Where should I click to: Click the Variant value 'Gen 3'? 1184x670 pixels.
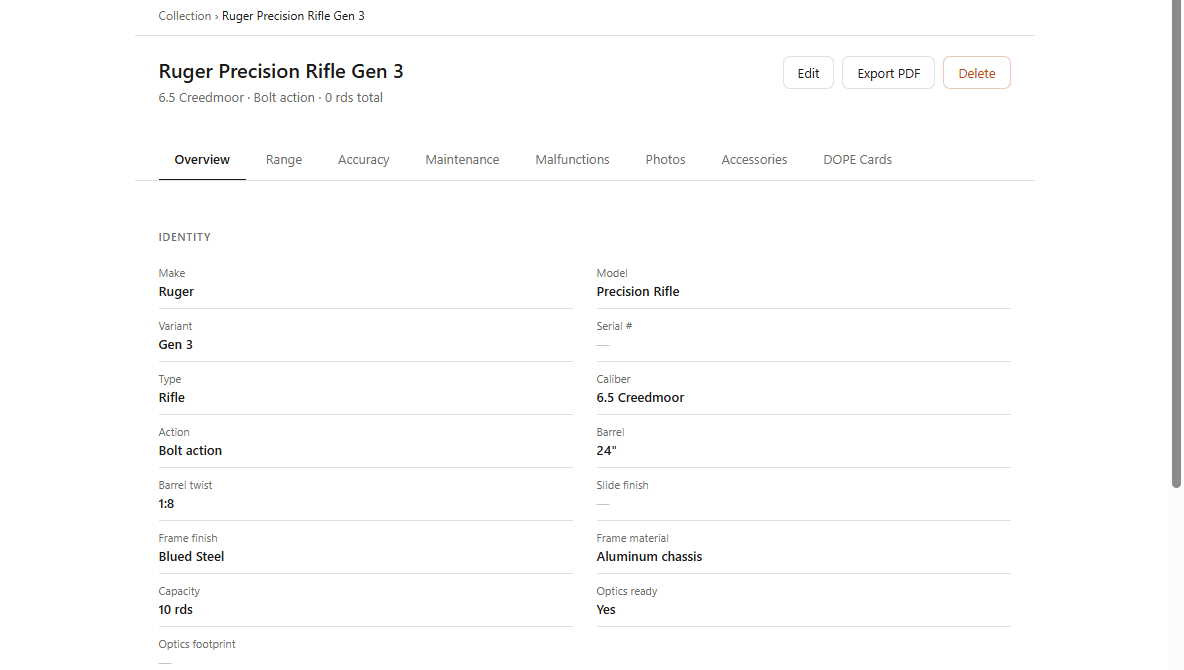pos(175,344)
